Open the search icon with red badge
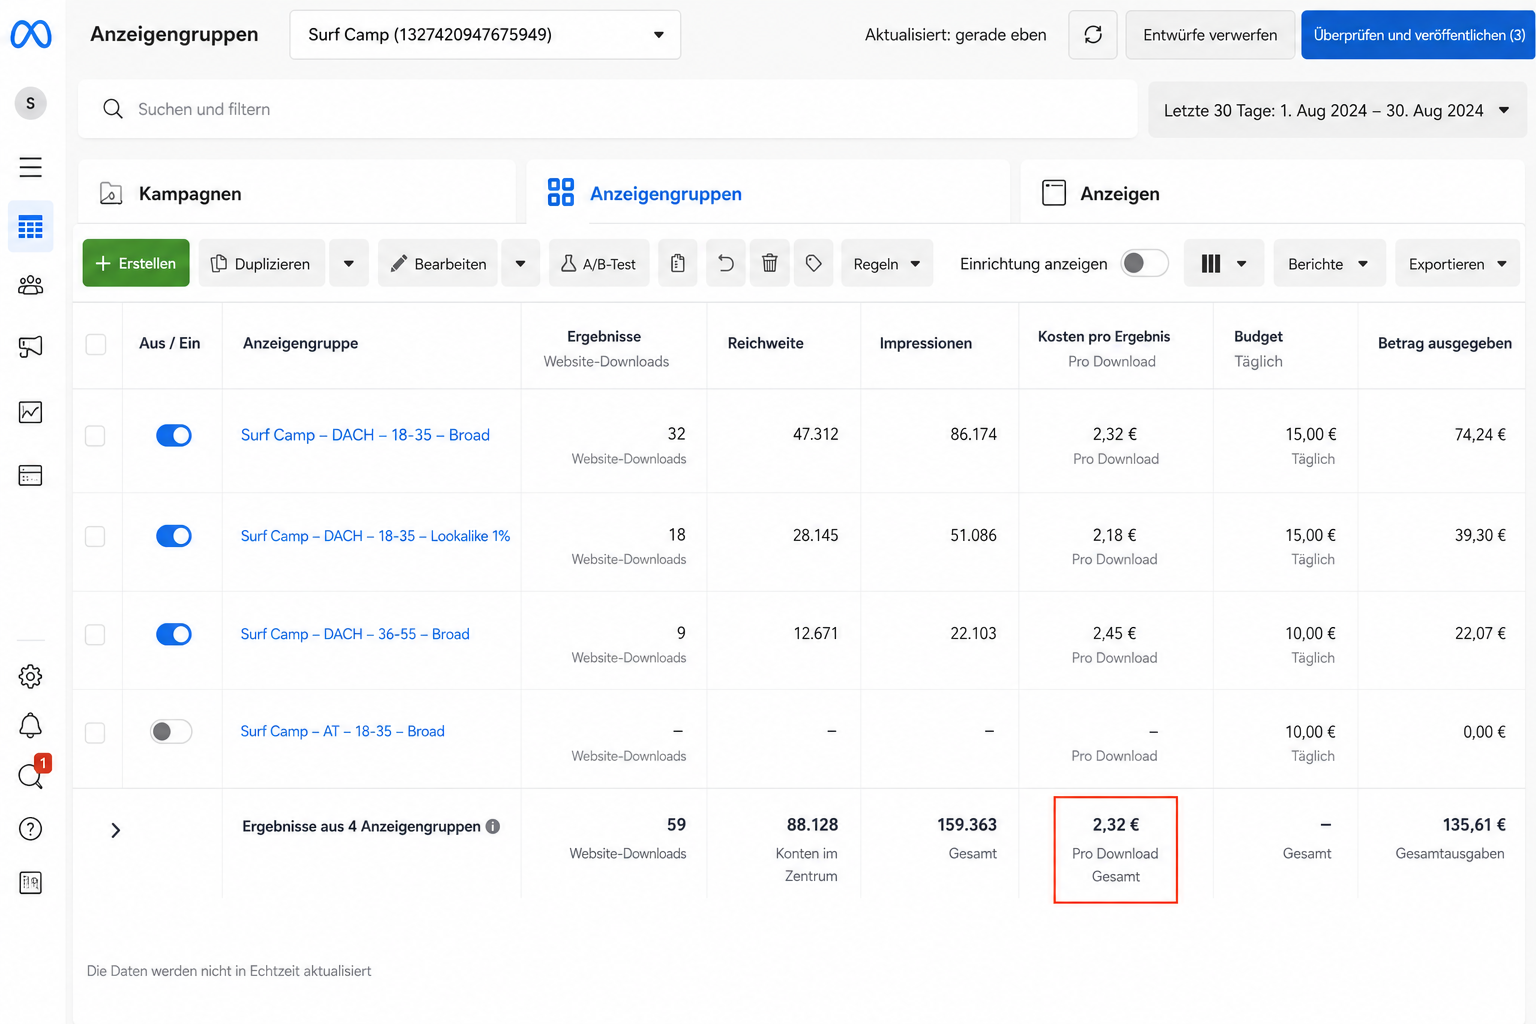This screenshot has height=1024, width=1536. pos(31,776)
